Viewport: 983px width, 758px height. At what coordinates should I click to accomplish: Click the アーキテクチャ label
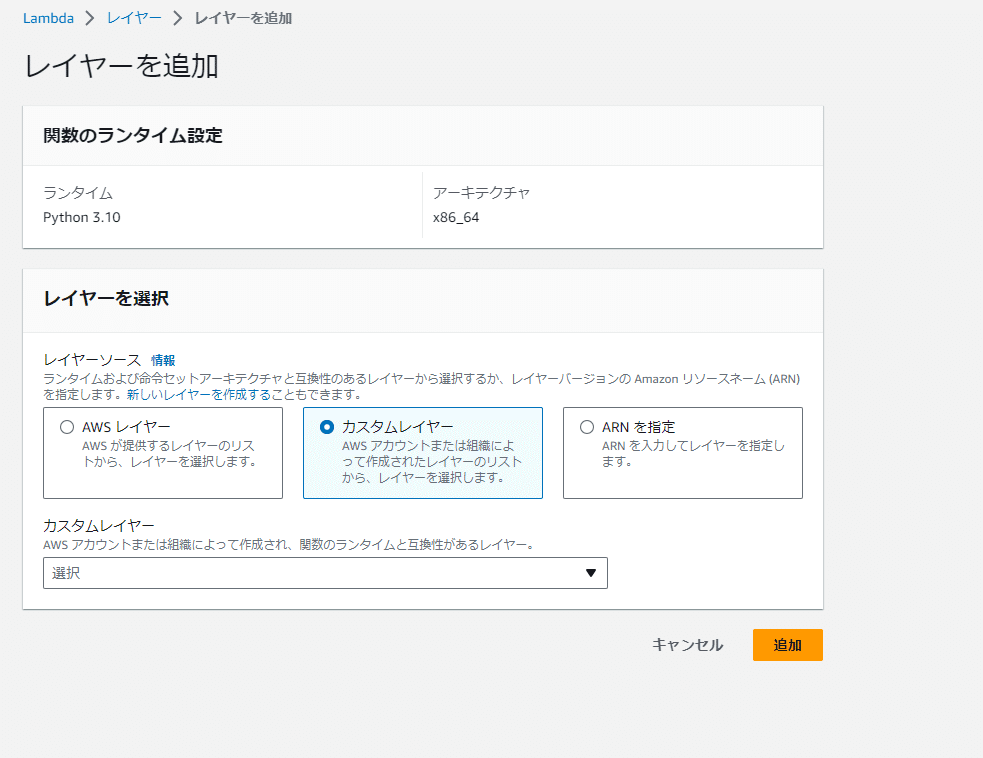click(481, 192)
